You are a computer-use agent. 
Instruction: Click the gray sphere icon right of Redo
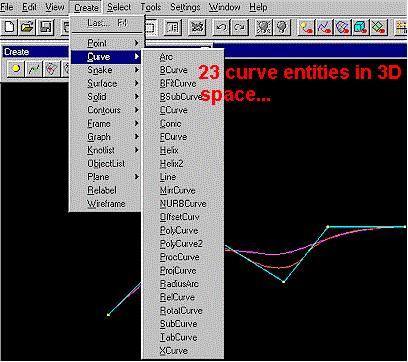click(x=263, y=27)
